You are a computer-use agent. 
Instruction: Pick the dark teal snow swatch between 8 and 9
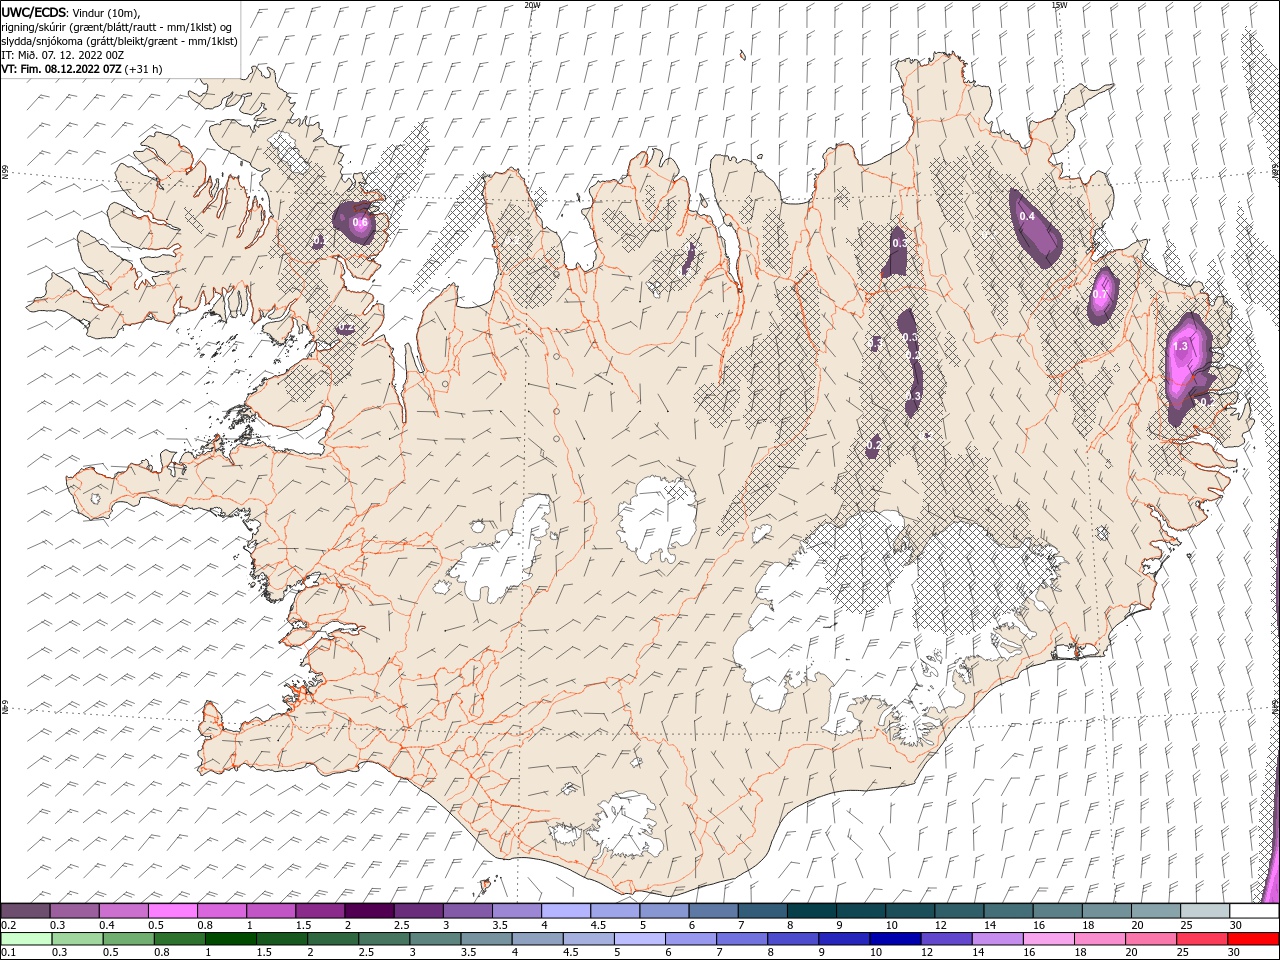812,911
